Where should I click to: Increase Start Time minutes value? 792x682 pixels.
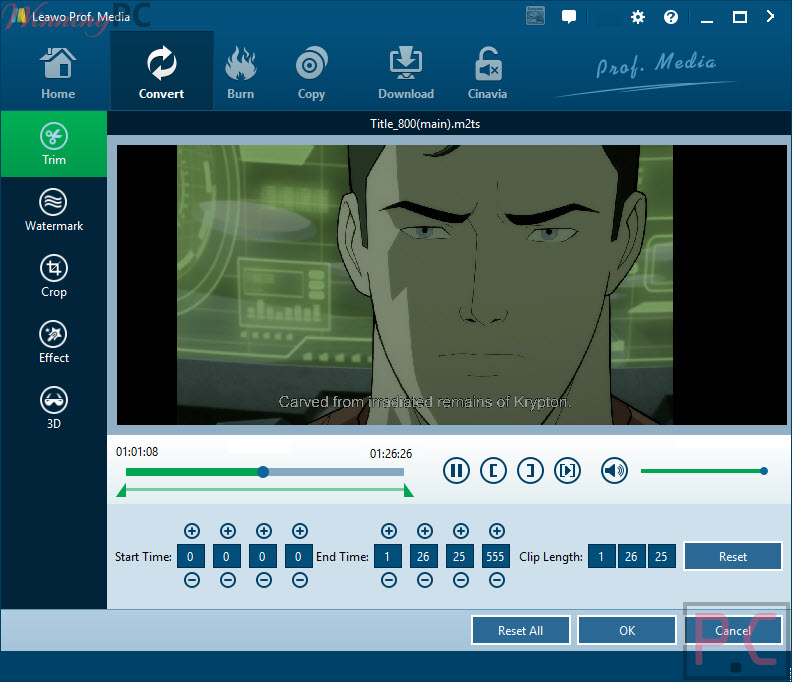228,531
